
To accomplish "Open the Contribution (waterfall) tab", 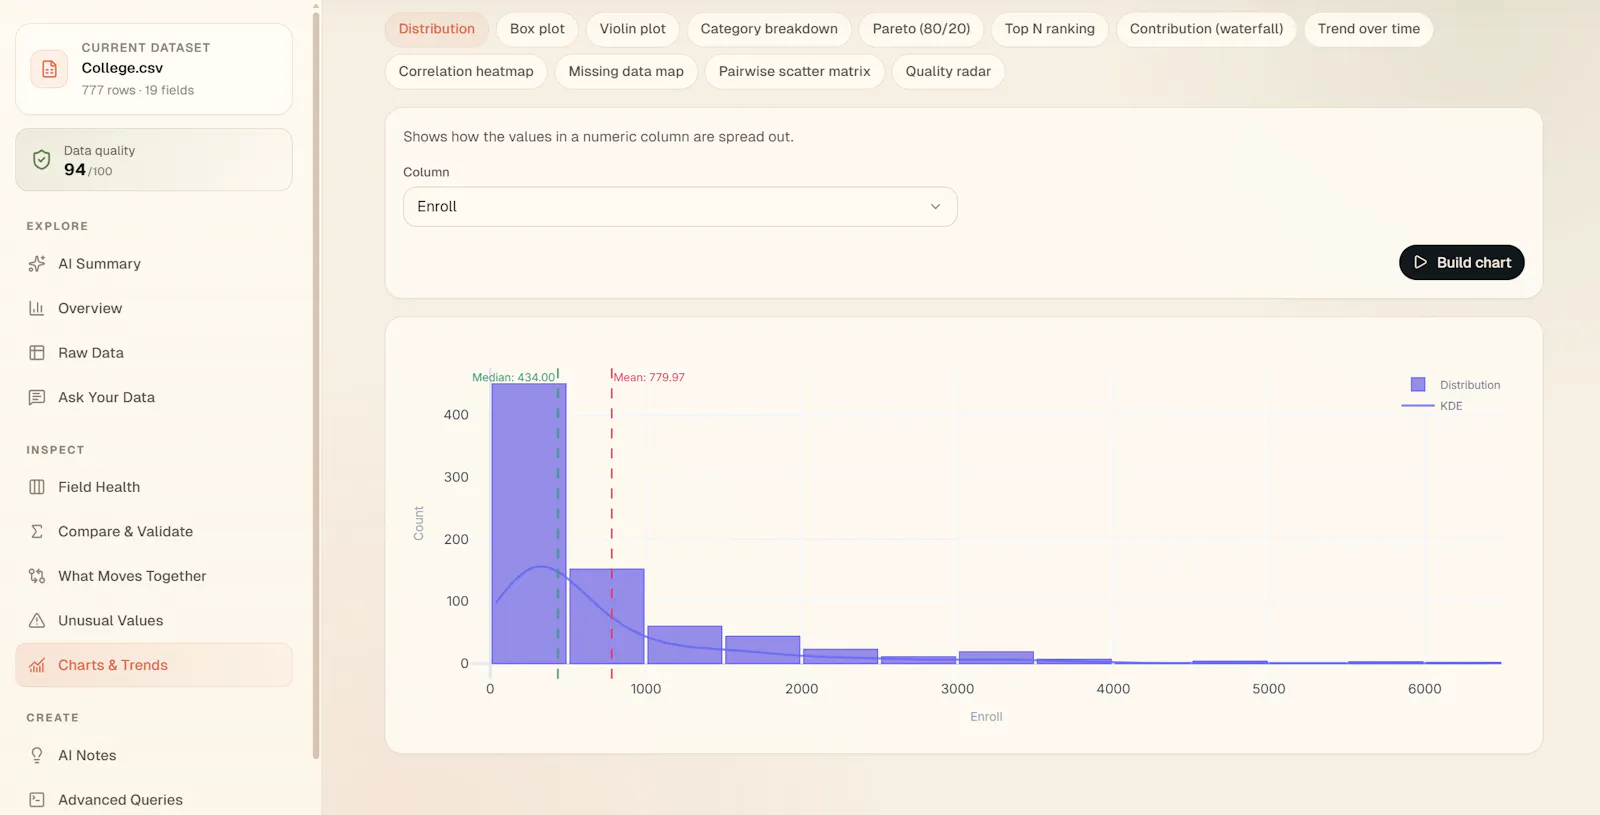I will 1206,29.
